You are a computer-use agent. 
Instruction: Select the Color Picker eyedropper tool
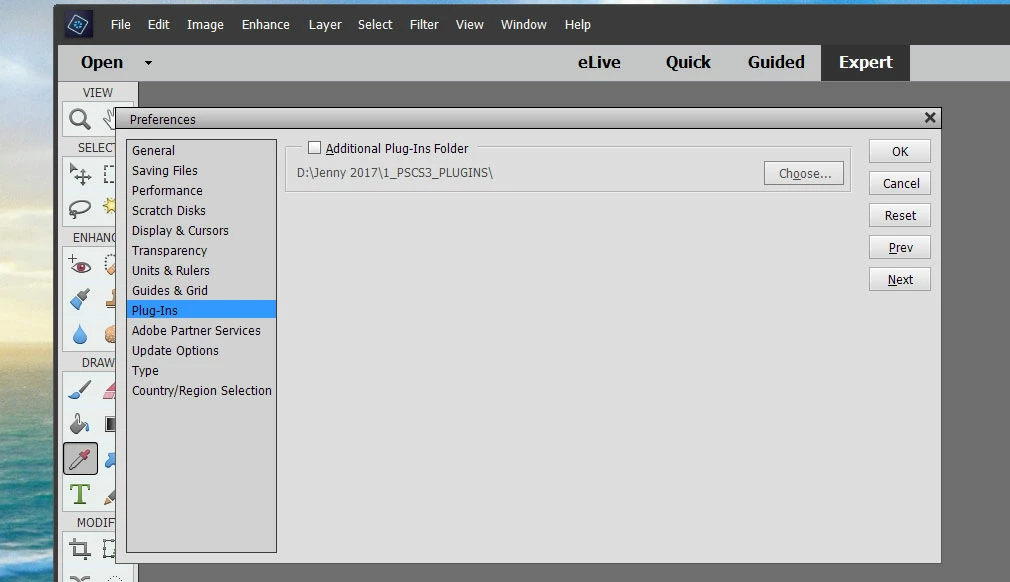pyautogui.click(x=81, y=459)
